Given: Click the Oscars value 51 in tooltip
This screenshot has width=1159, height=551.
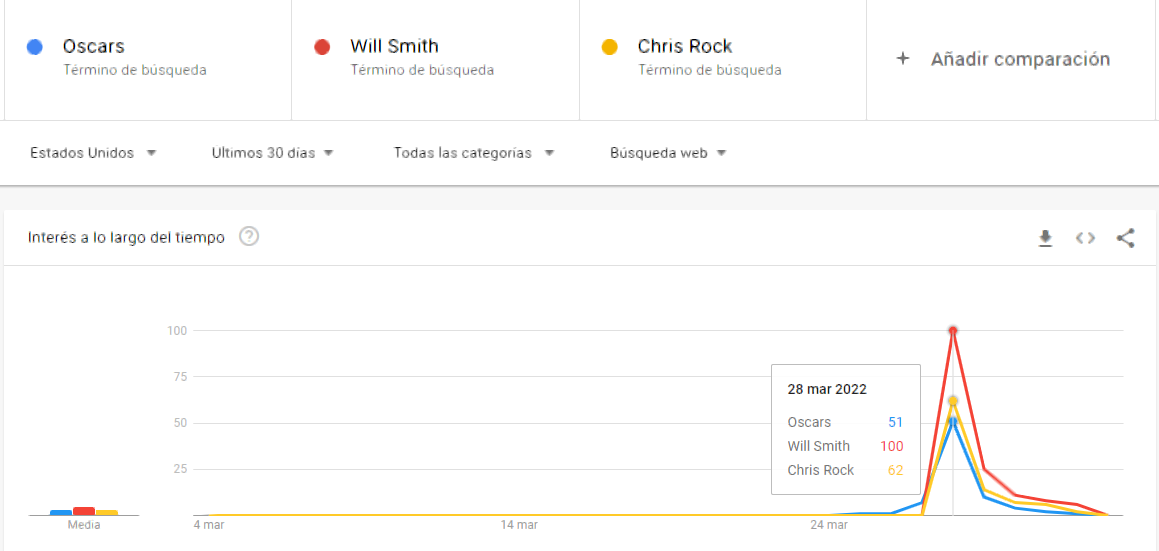Looking at the screenshot, I should tap(895, 422).
